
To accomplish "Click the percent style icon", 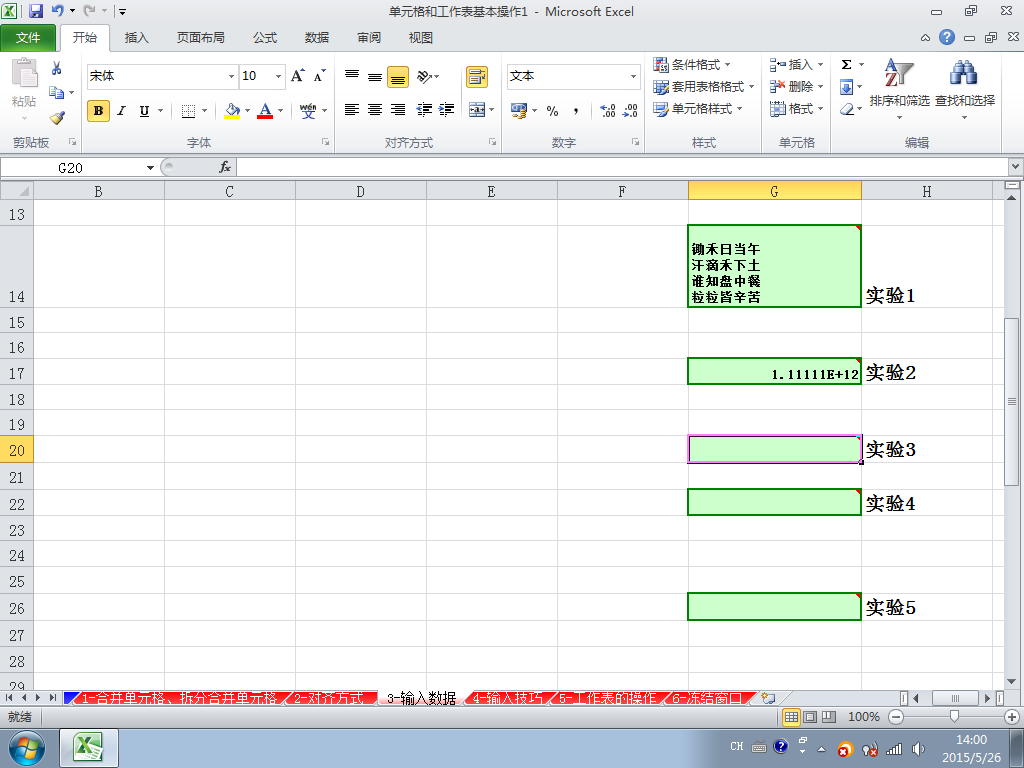I will point(552,111).
